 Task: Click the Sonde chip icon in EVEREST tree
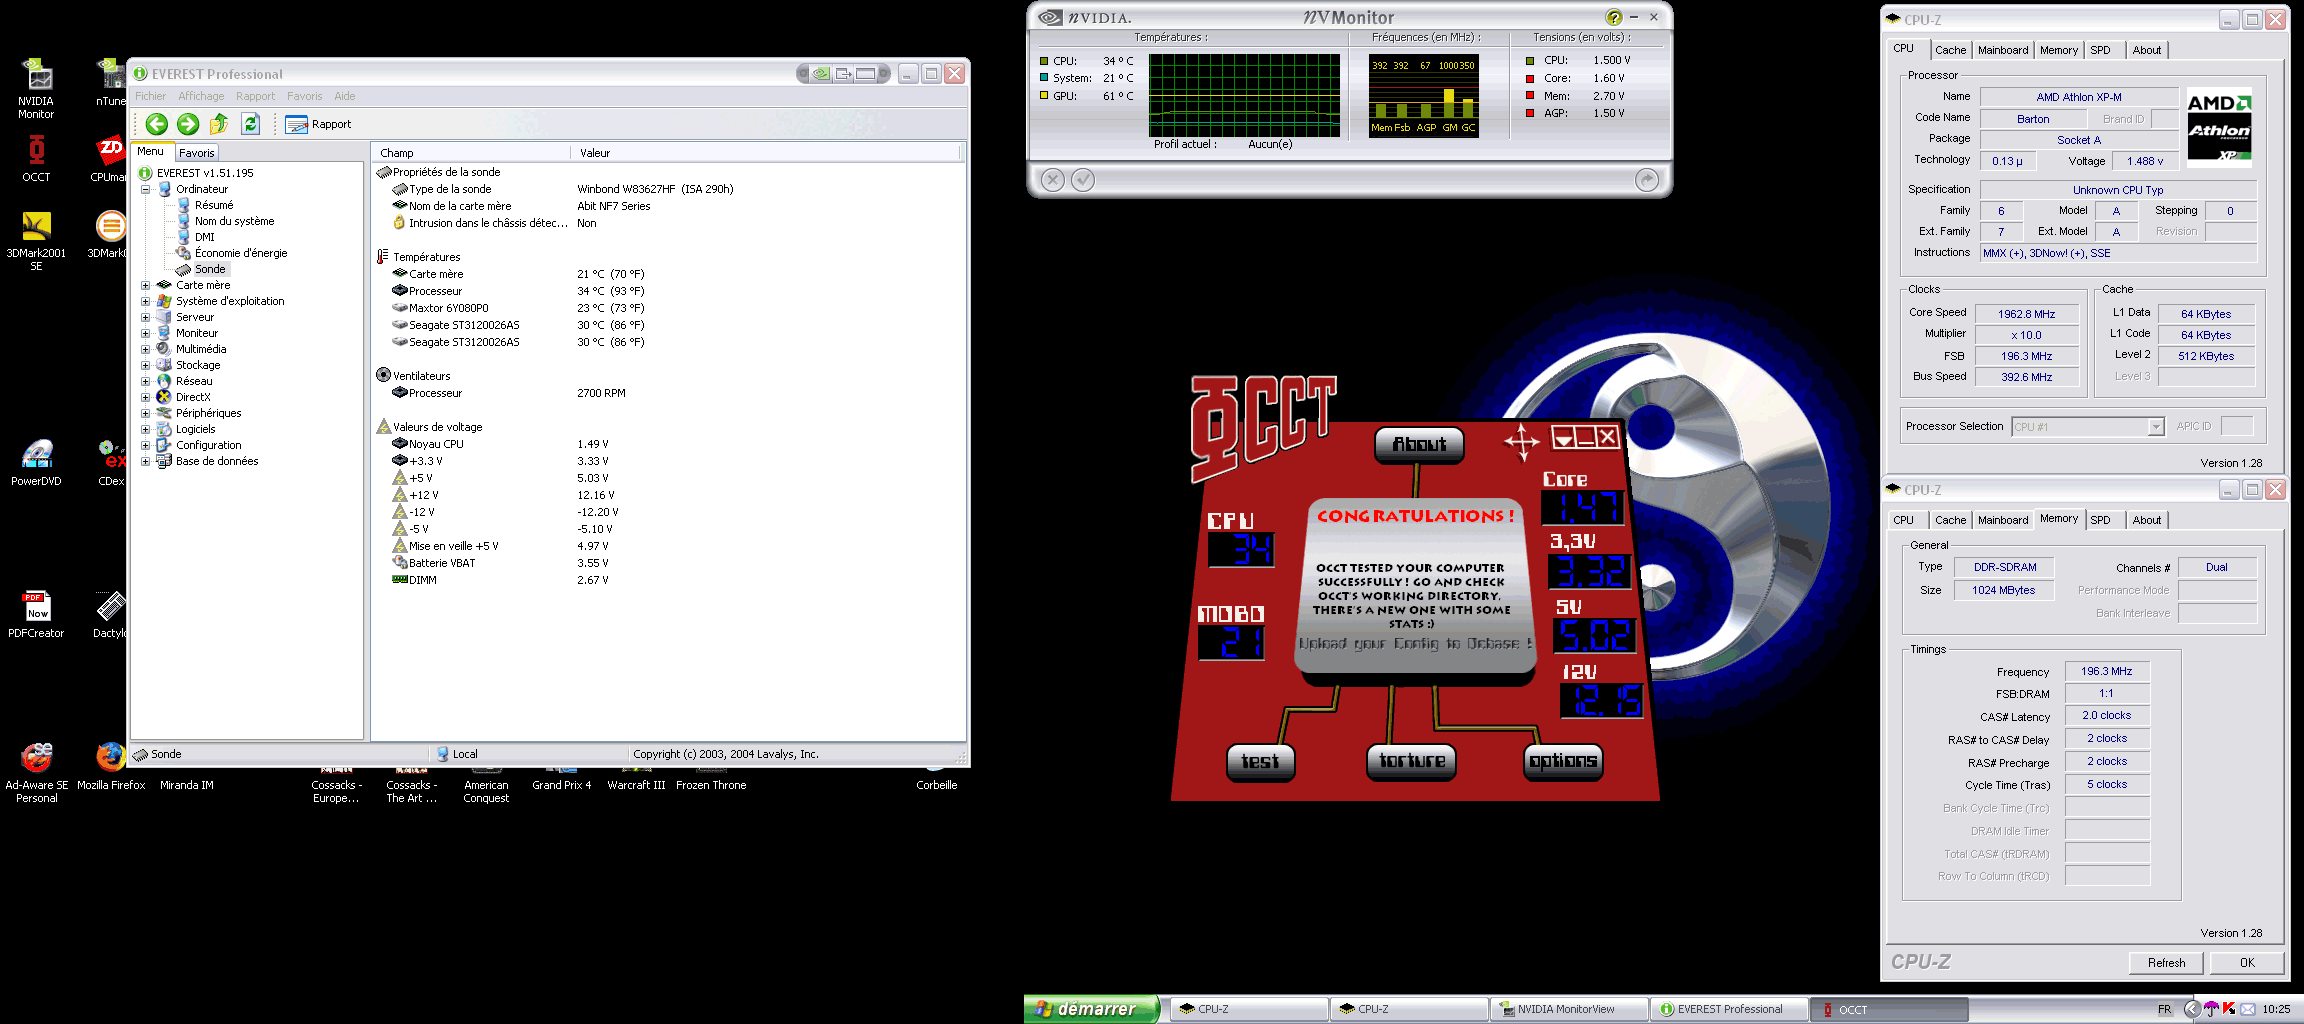[183, 269]
